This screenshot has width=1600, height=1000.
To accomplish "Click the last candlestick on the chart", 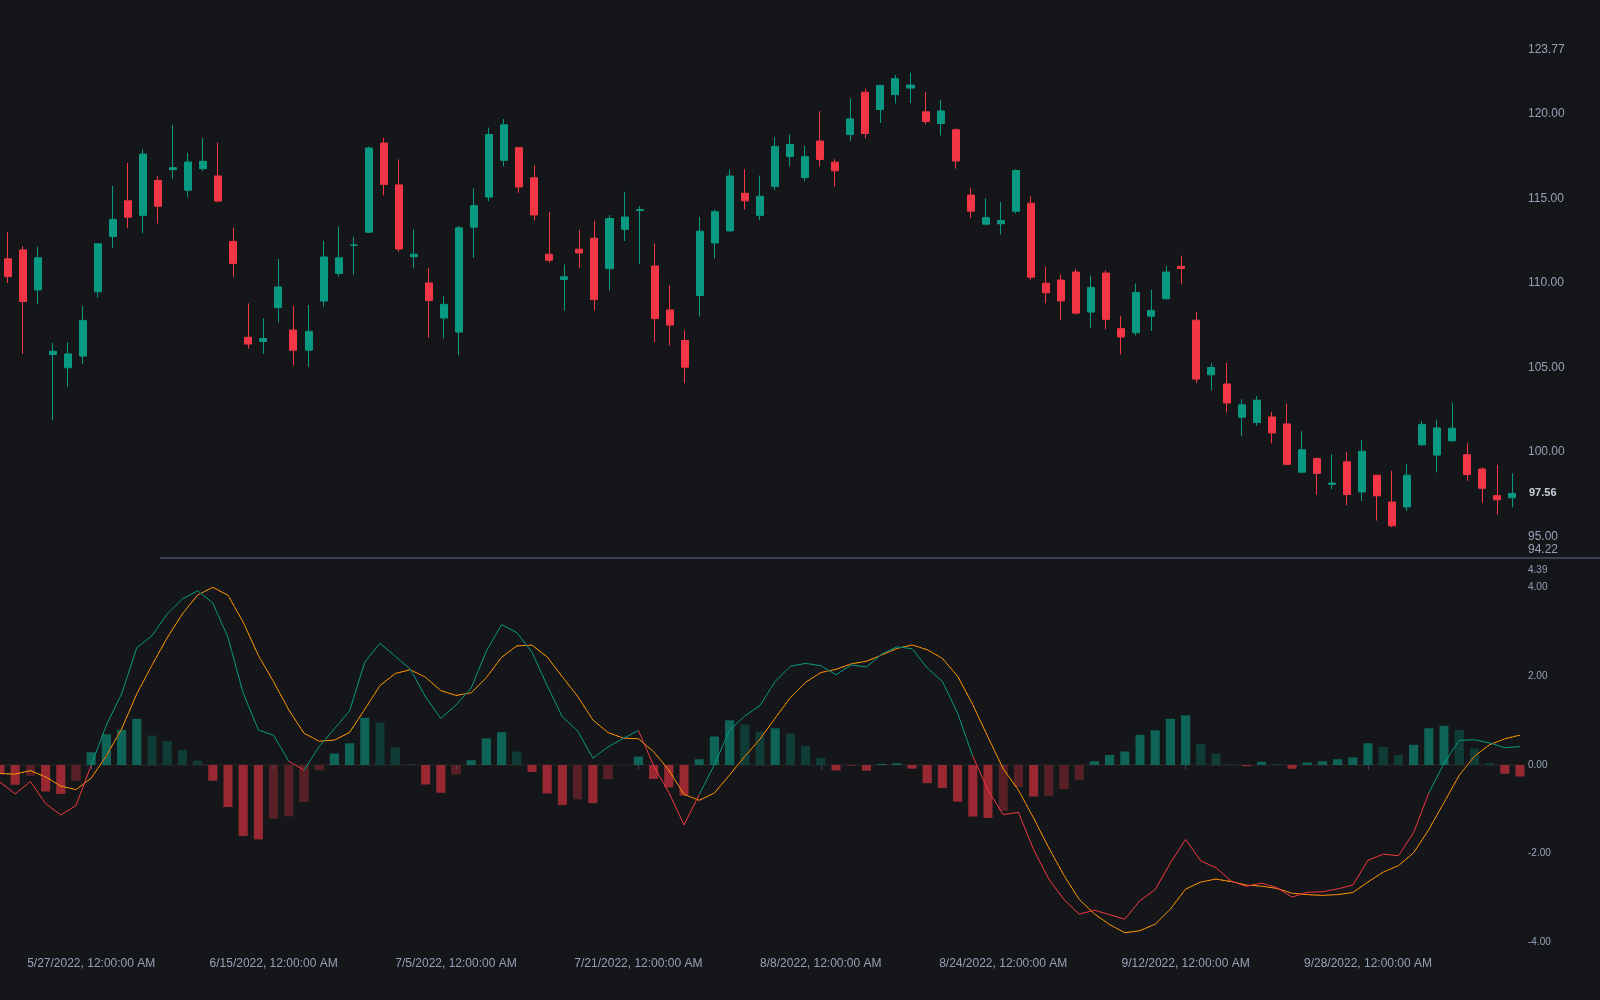I will click(1512, 495).
